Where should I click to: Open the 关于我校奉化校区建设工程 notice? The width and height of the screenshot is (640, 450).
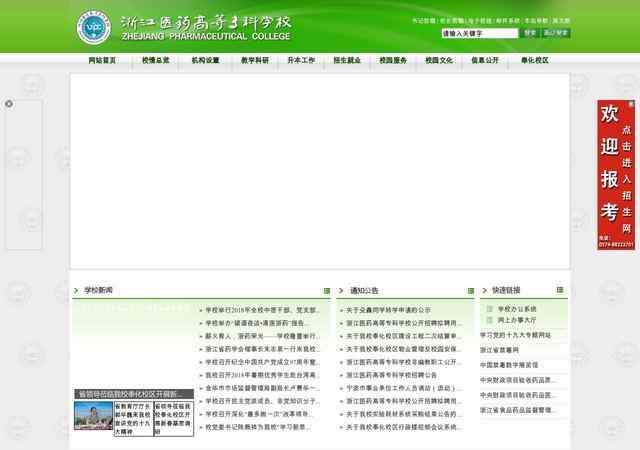pyautogui.click(x=404, y=336)
